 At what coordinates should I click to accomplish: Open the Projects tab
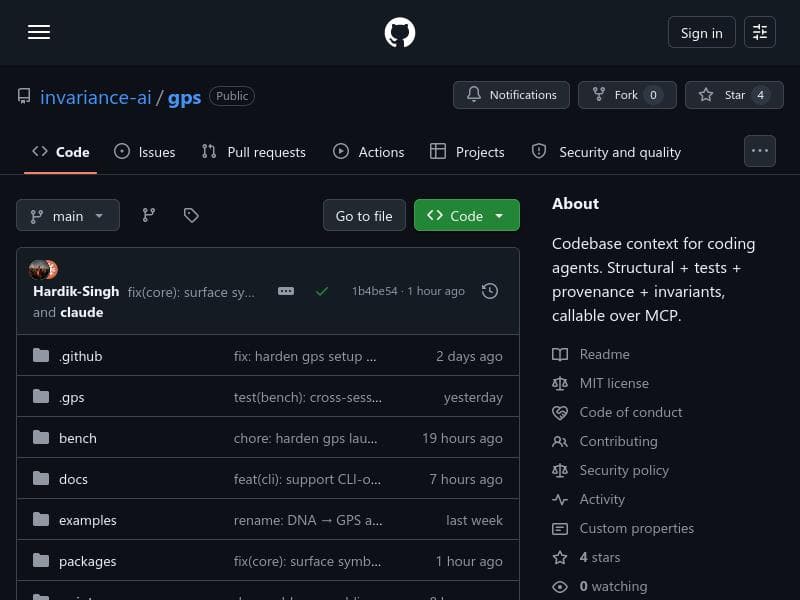pos(467,152)
